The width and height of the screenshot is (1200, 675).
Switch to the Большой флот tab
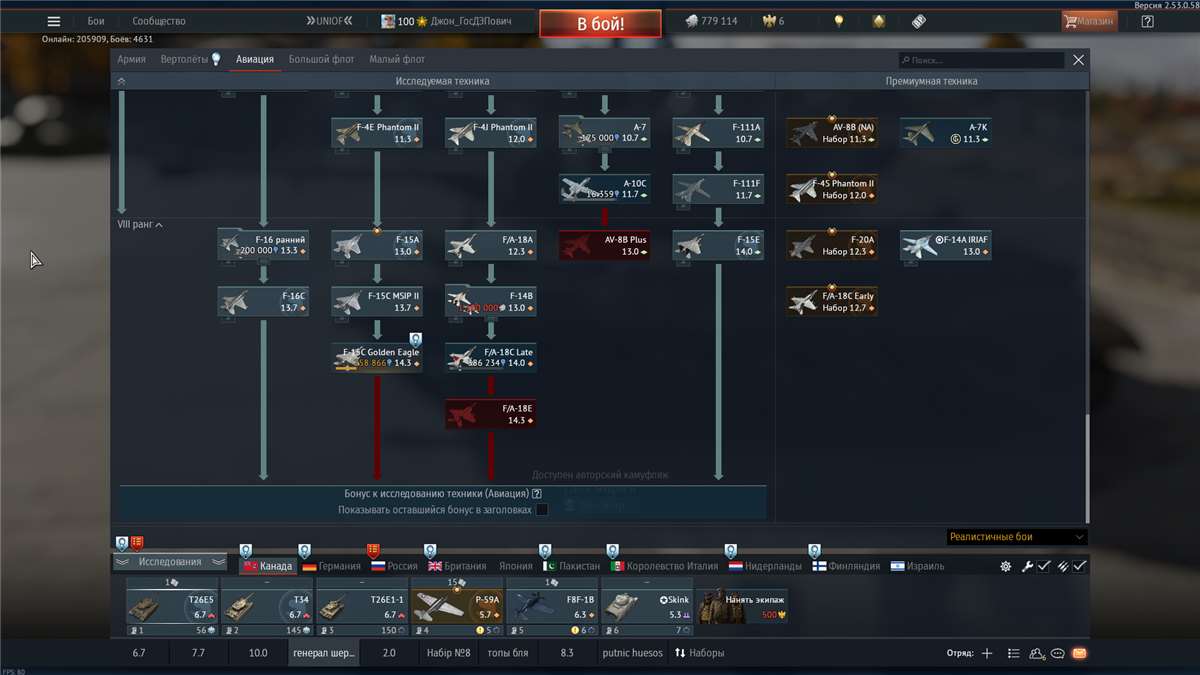coord(321,60)
